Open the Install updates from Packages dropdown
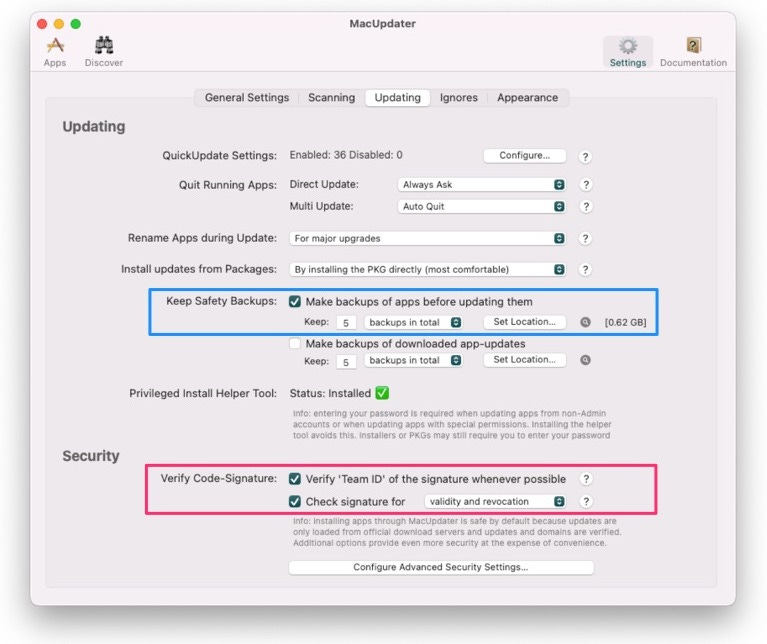Image resolution: width=767 pixels, height=644 pixels. point(428,269)
